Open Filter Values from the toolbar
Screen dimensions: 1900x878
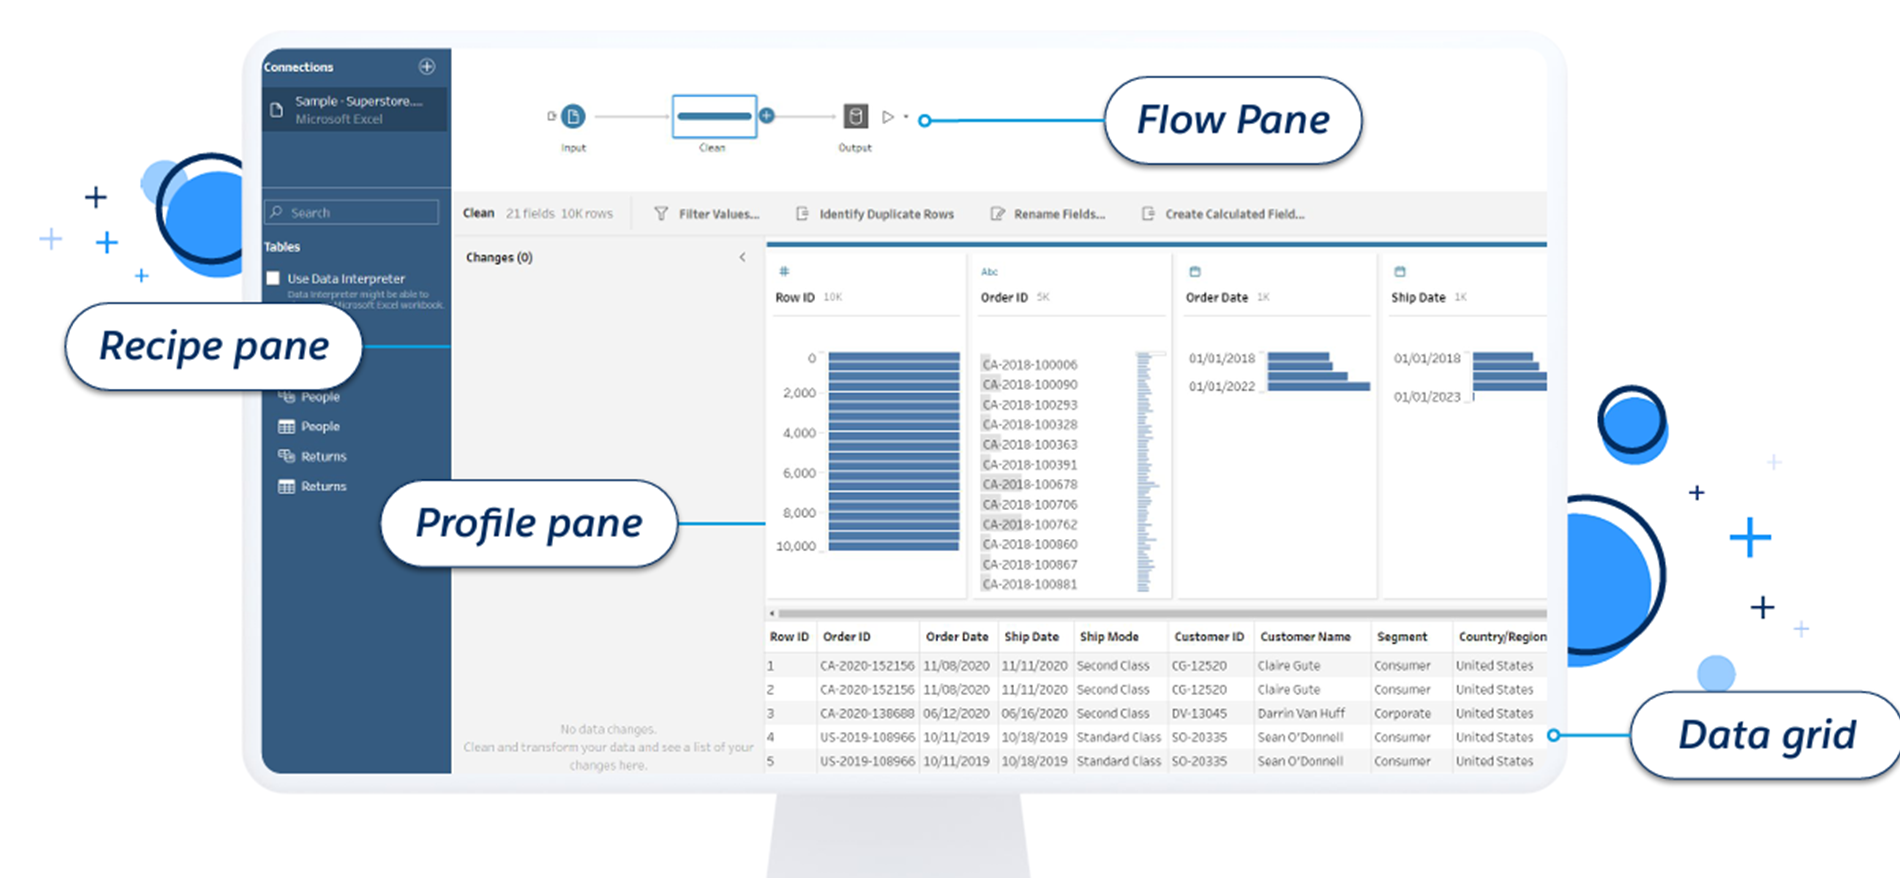(707, 214)
